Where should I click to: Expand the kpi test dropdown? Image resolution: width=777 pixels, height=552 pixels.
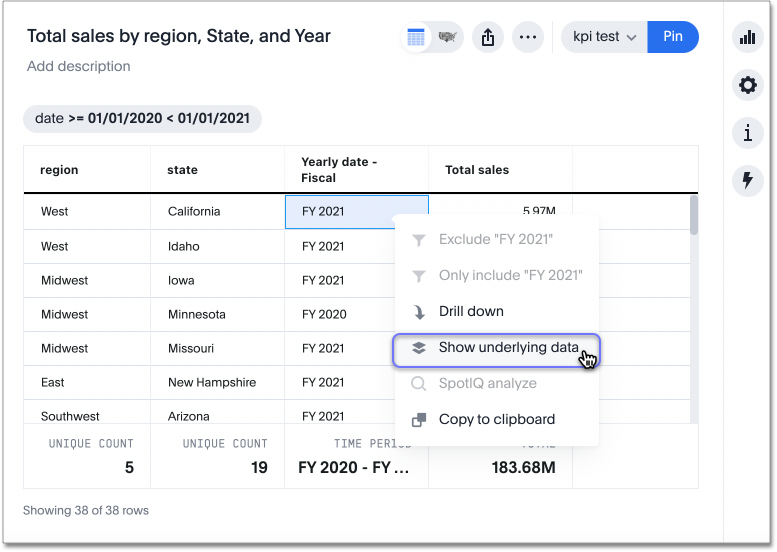pyautogui.click(x=604, y=37)
